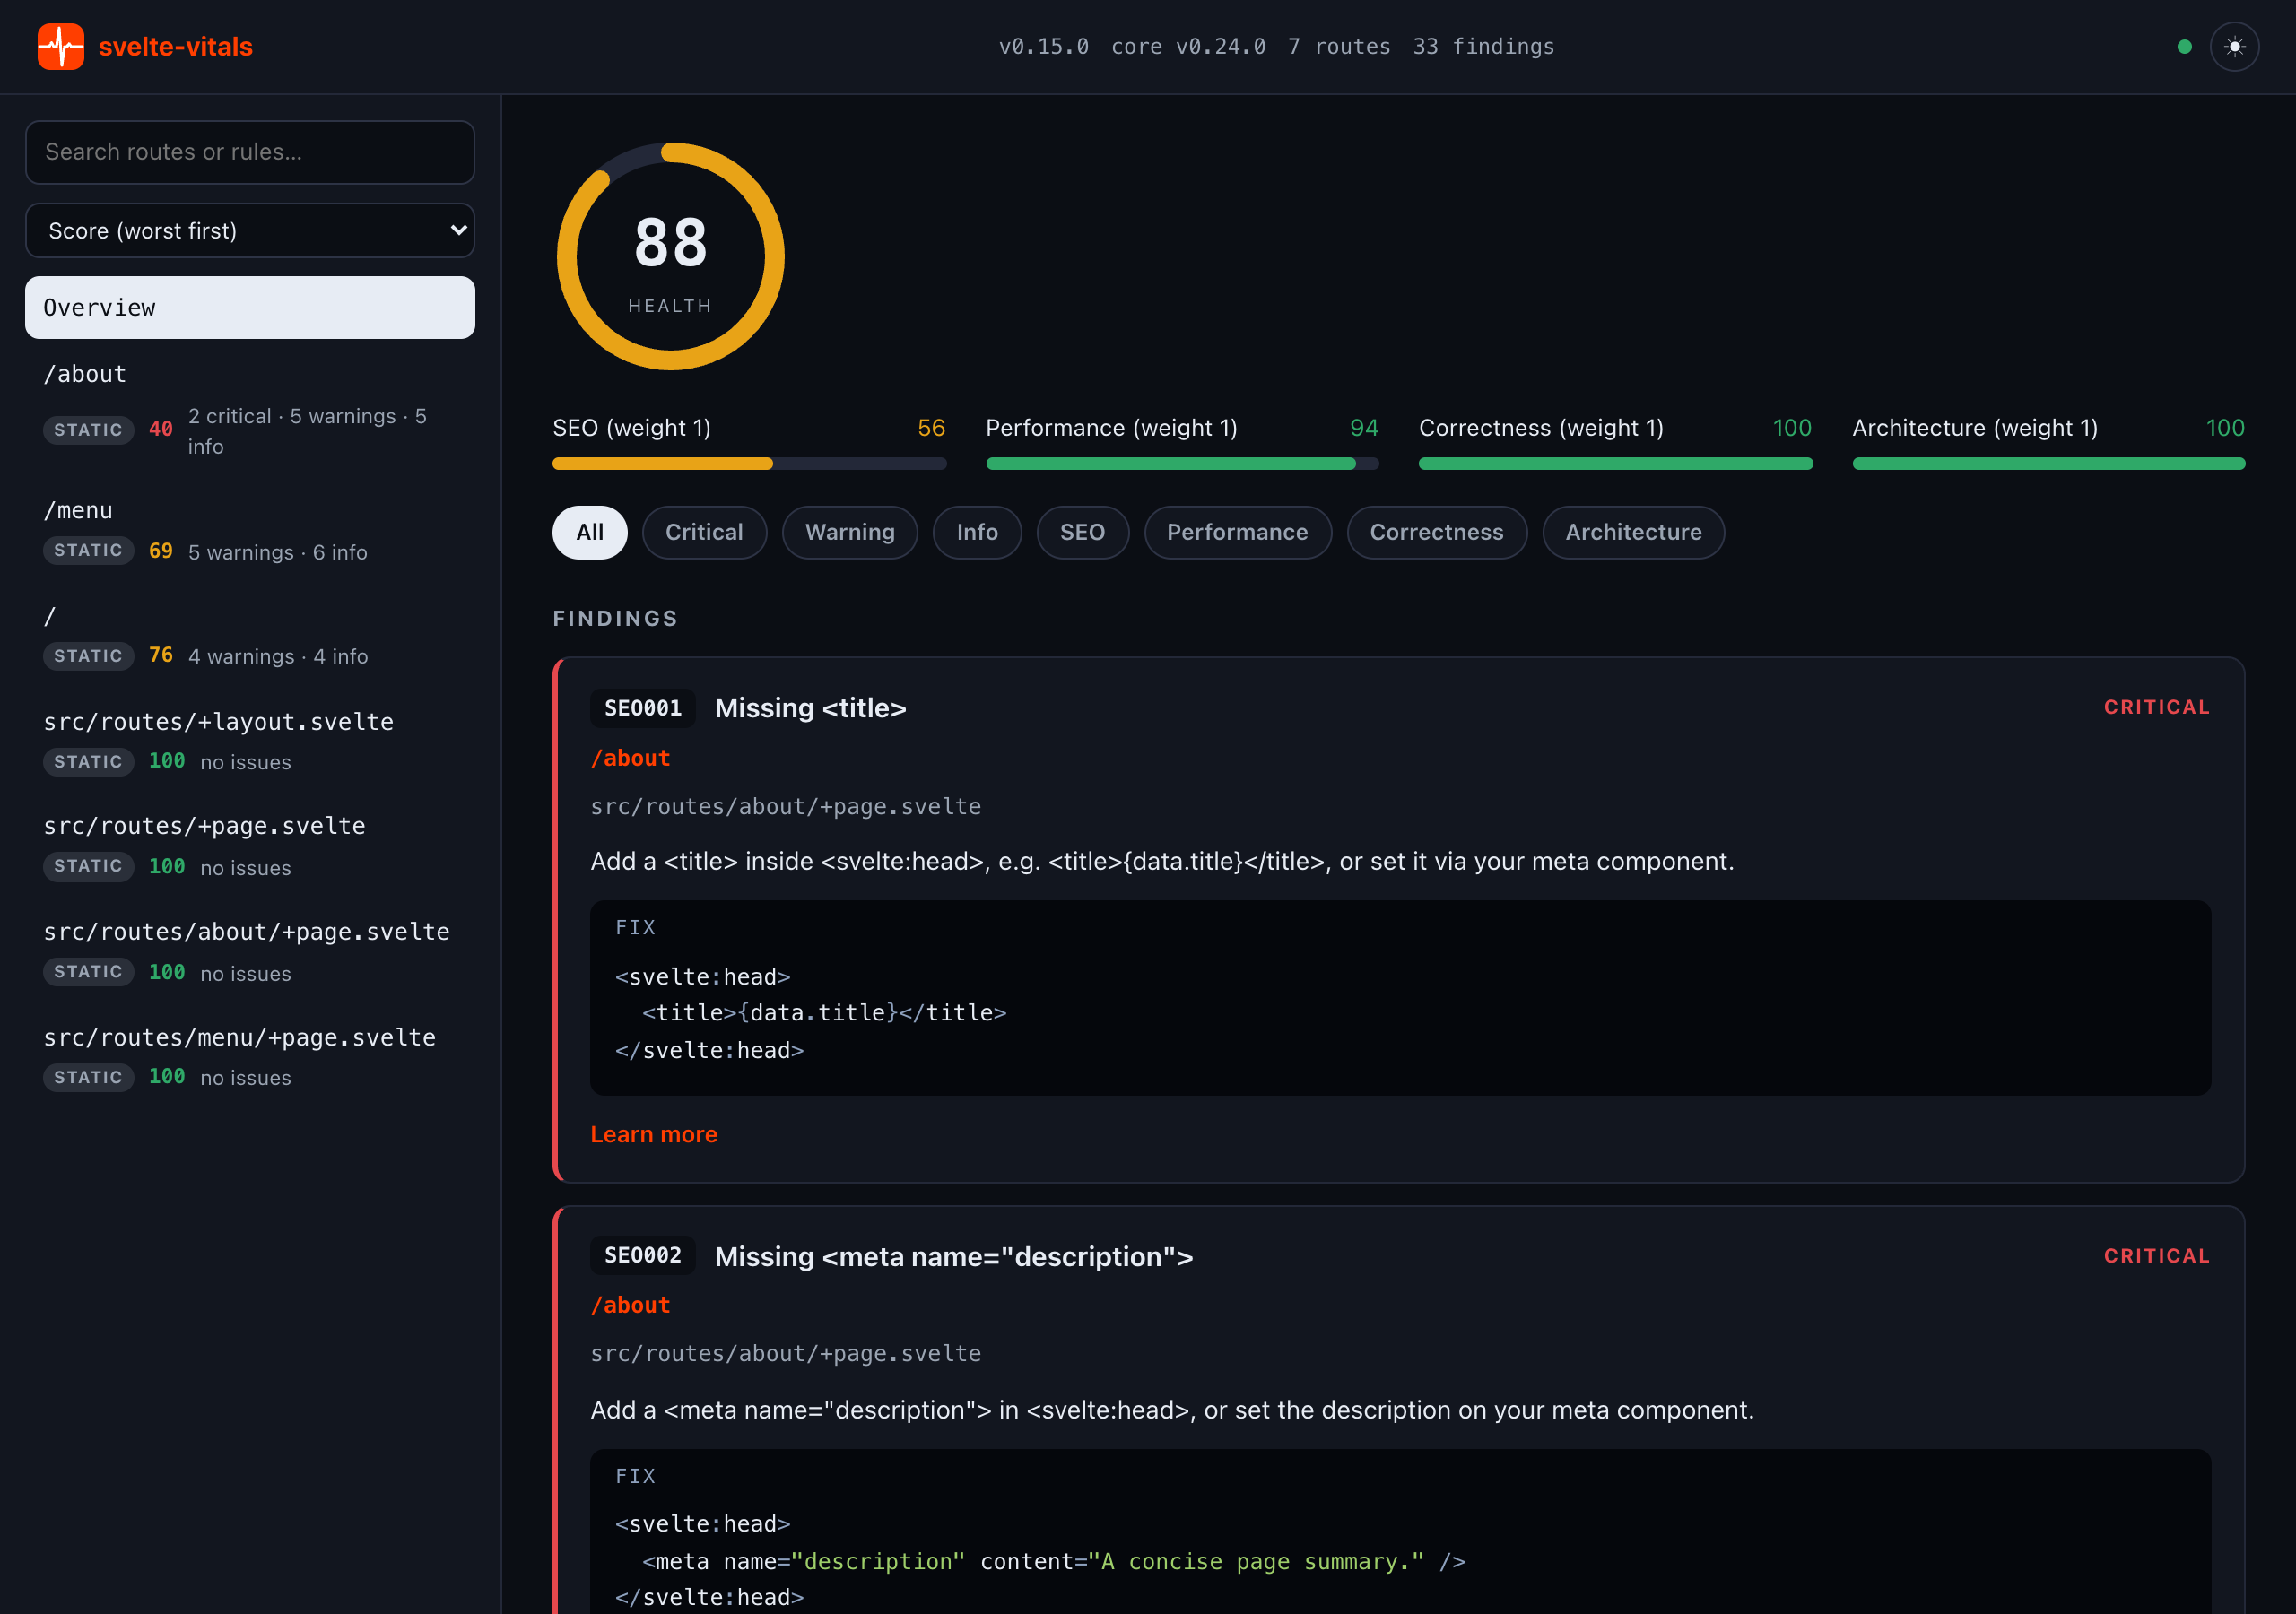Filter findings by Info

coord(977,532)
